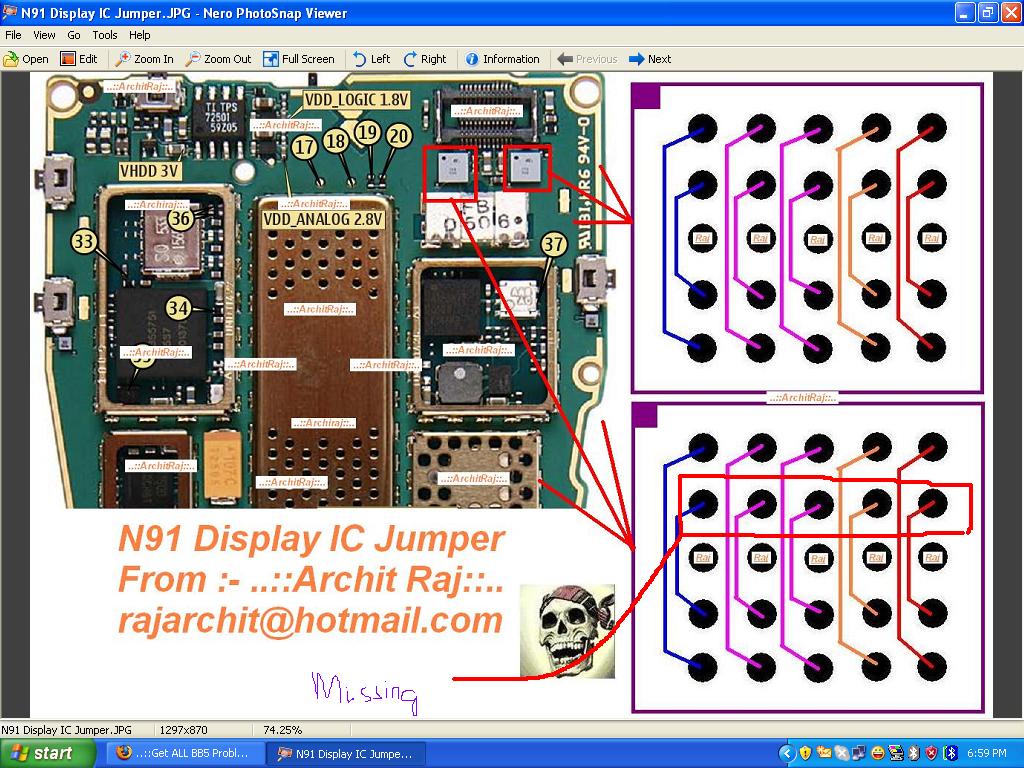The height and width of the screenshot is (768, 1024).
Task: Click the Yahoo Messenger smiley tray icon
Action: click(x=878, y=754)
